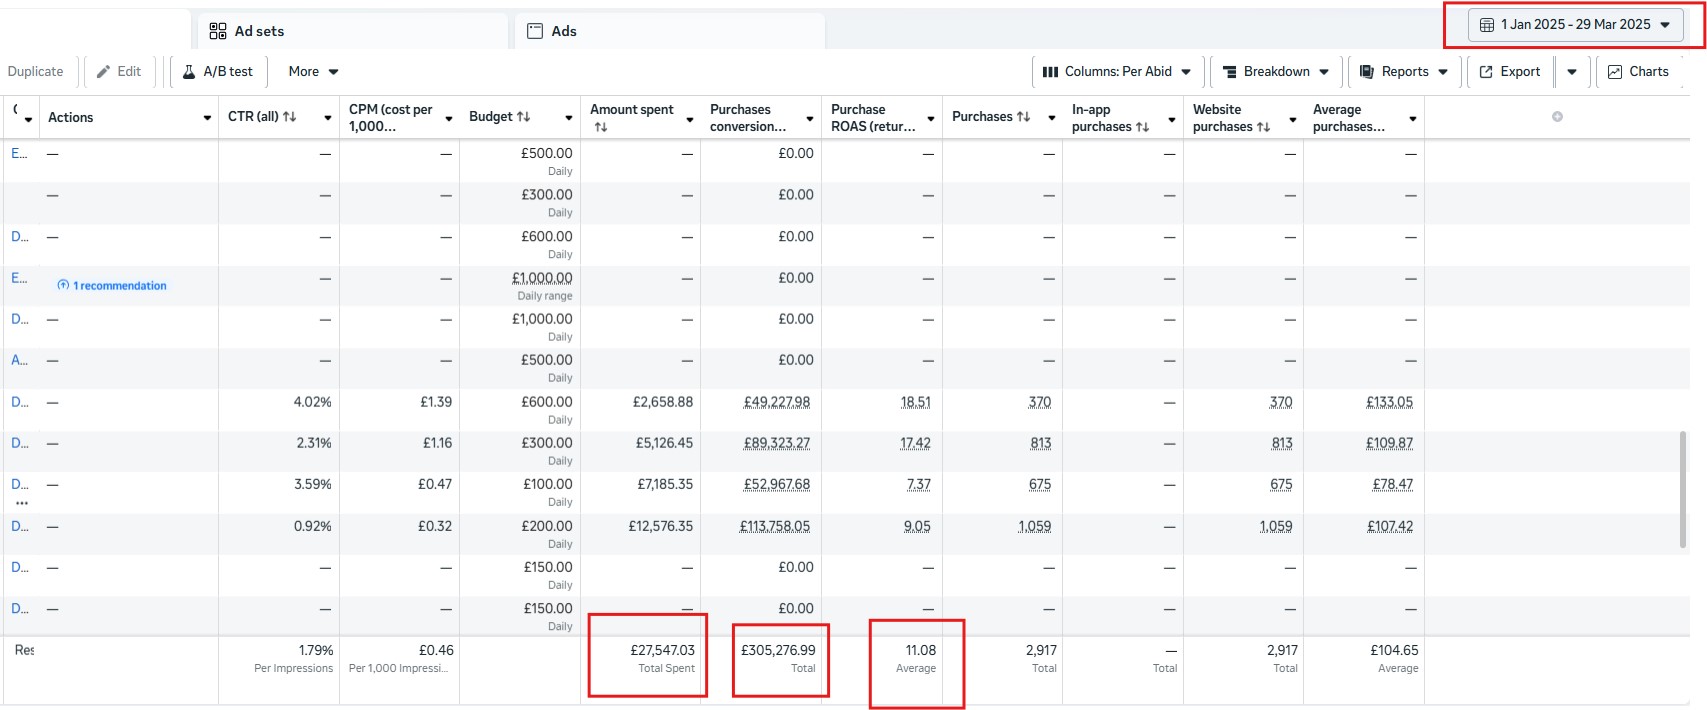Click the A/B test flask icon
This screenshot has height=710, width=1707.
[x=188, y=72]
